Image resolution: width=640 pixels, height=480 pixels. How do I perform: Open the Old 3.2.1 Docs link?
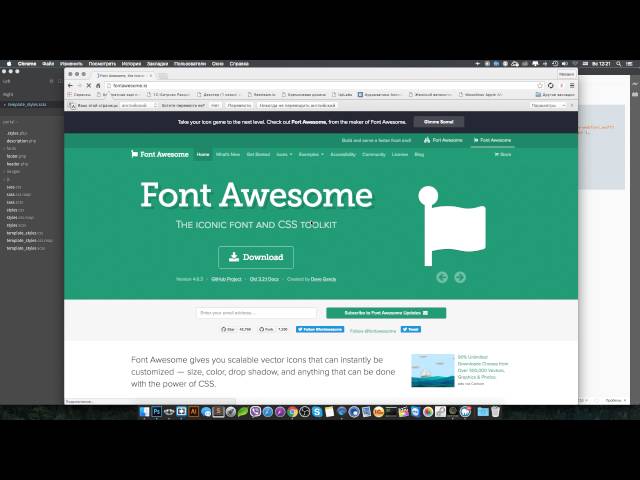coord(264,279)
